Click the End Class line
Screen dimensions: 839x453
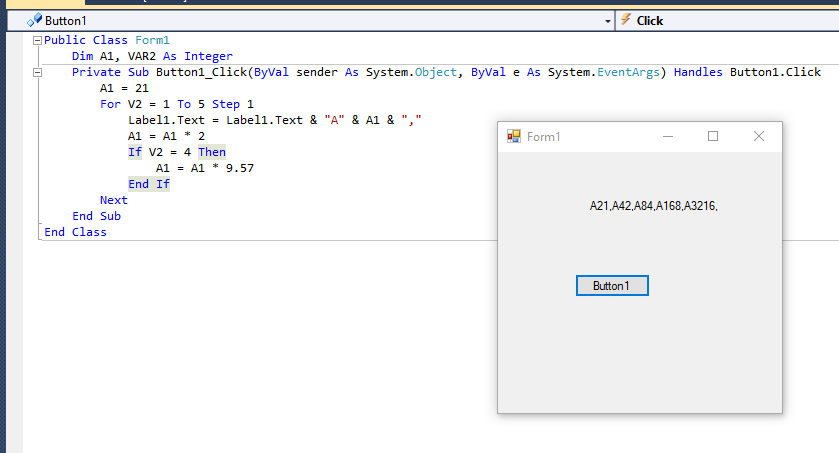tap(75, 232)
